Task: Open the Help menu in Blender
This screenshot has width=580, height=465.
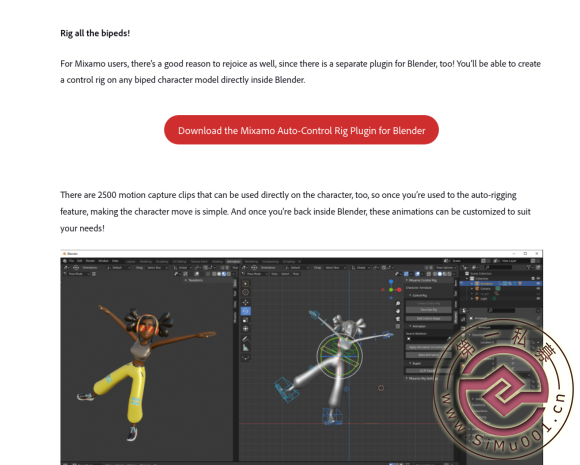Action: point(115,261)
